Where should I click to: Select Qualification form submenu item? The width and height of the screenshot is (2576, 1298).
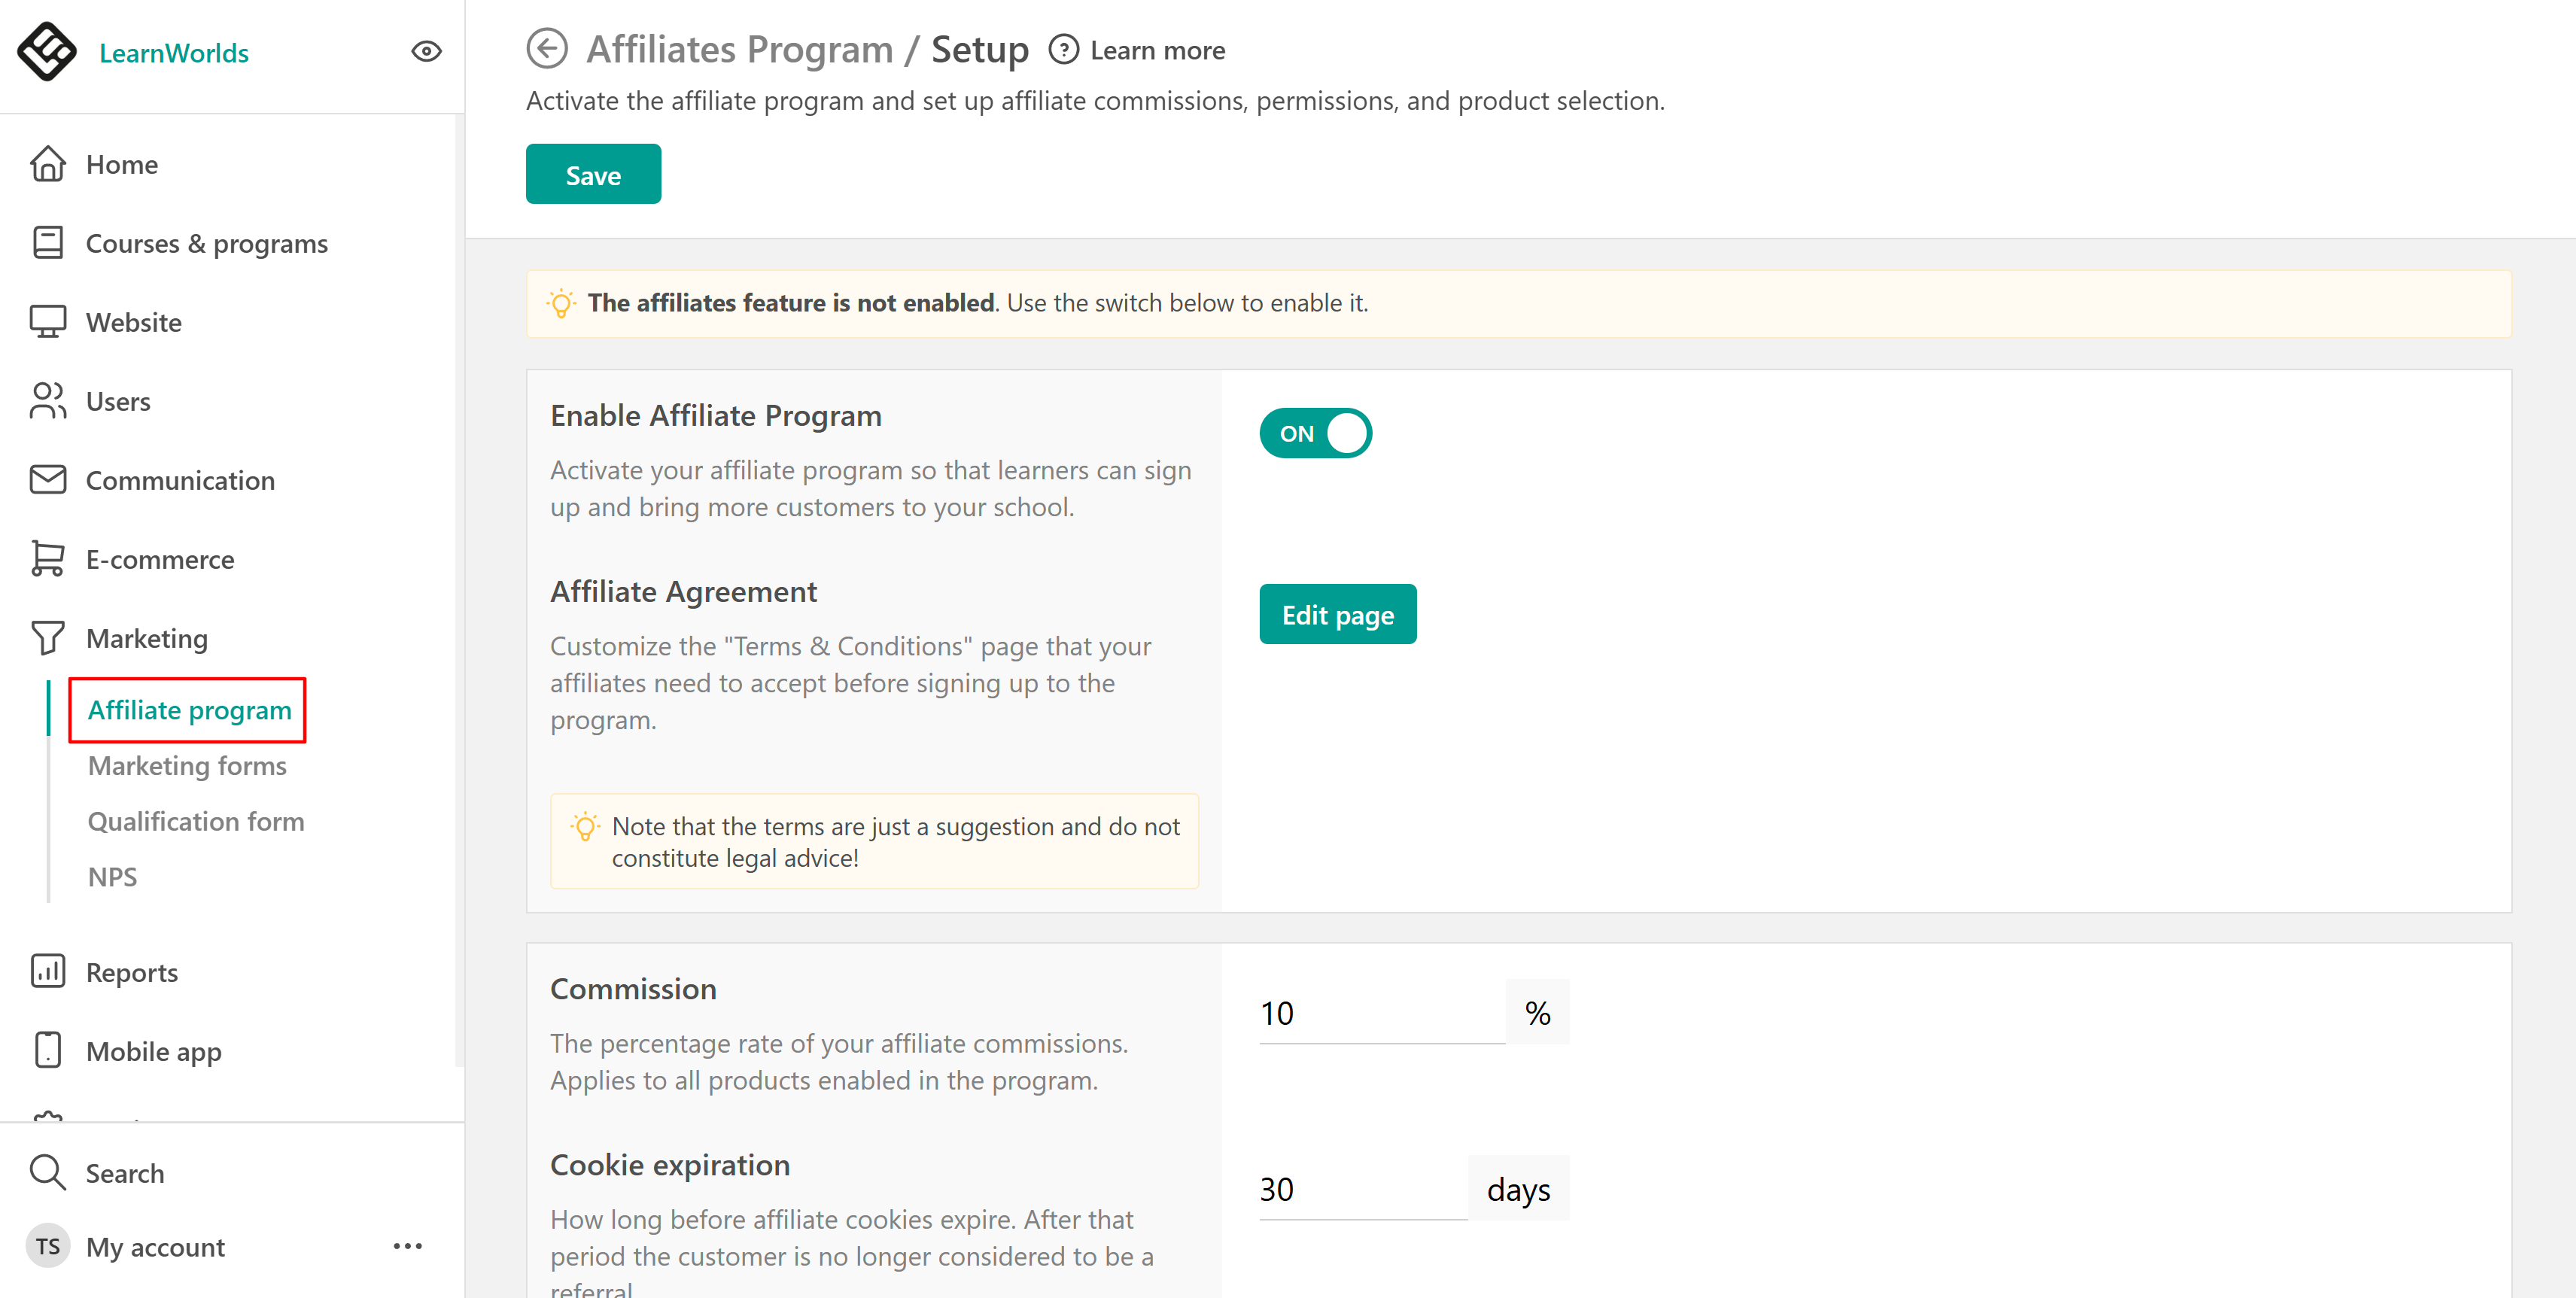[195, 821]
